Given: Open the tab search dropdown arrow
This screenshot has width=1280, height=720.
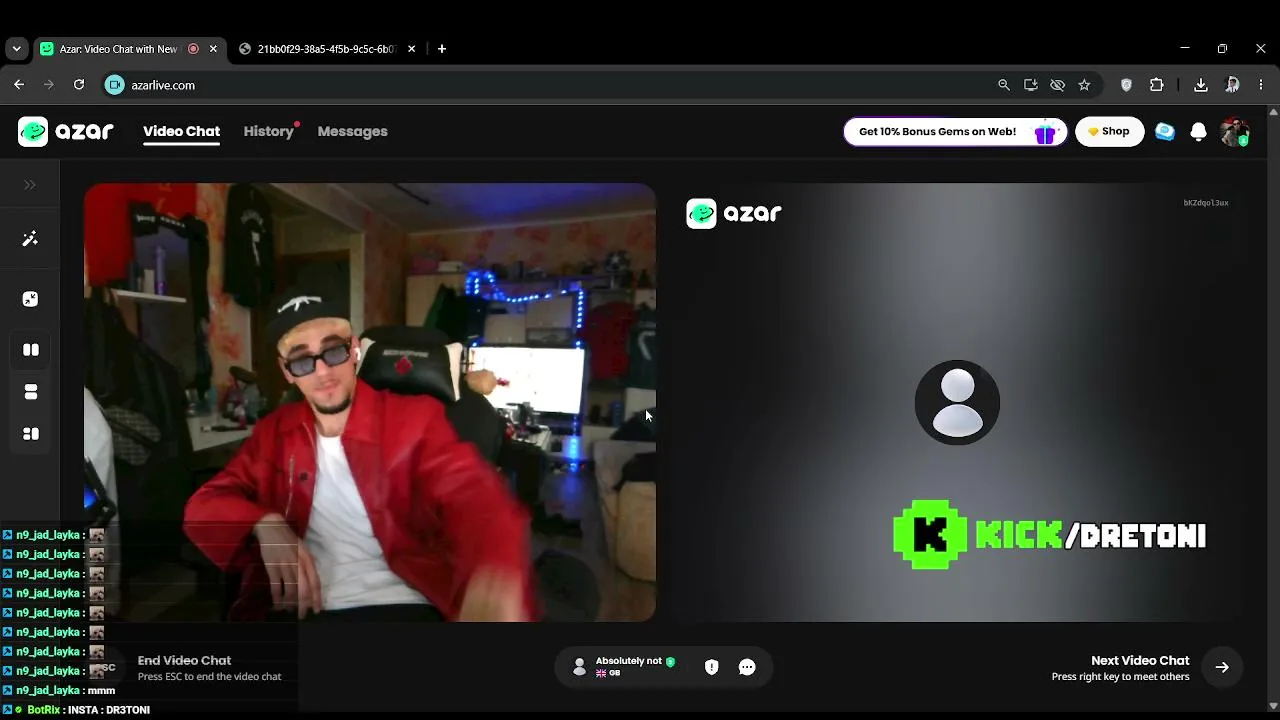Looking at the screenshot, I should tap(16, 49).
